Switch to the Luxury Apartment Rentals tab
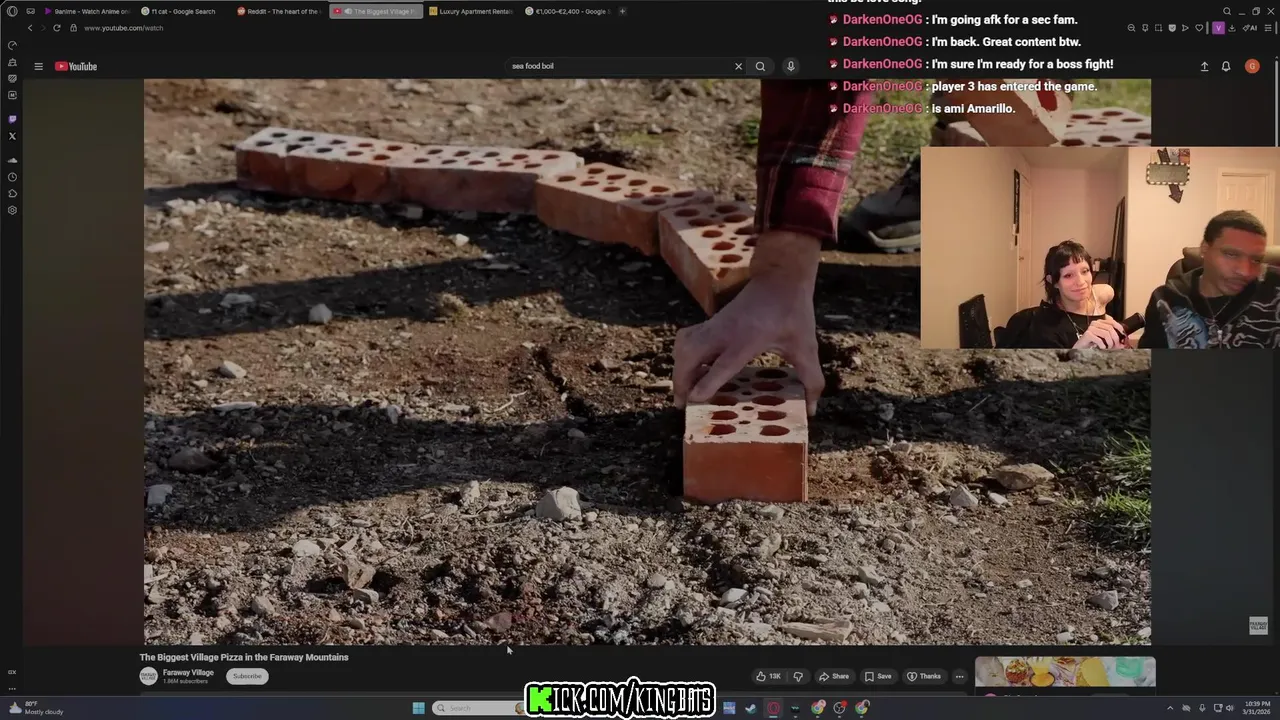The height and width of the screenshot is (720, 1280). [x=471, y=11]
